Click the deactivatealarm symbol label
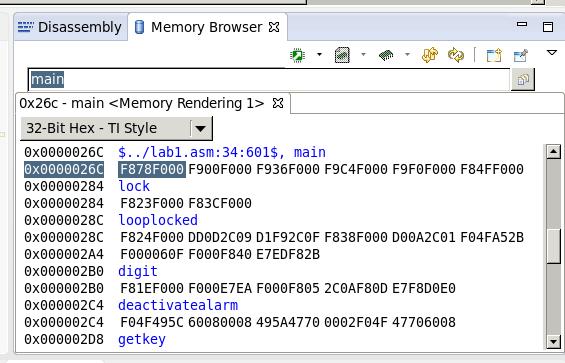 point(178,305)
